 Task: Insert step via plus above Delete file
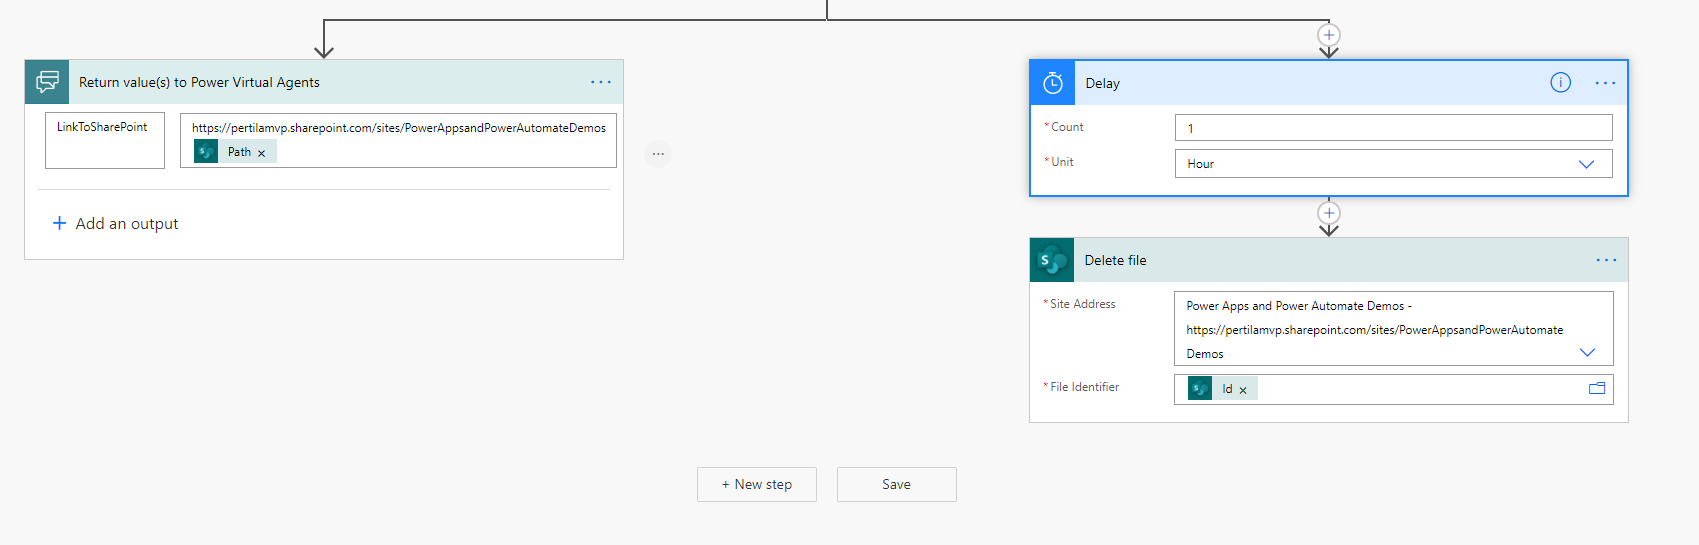[1328, 213]
